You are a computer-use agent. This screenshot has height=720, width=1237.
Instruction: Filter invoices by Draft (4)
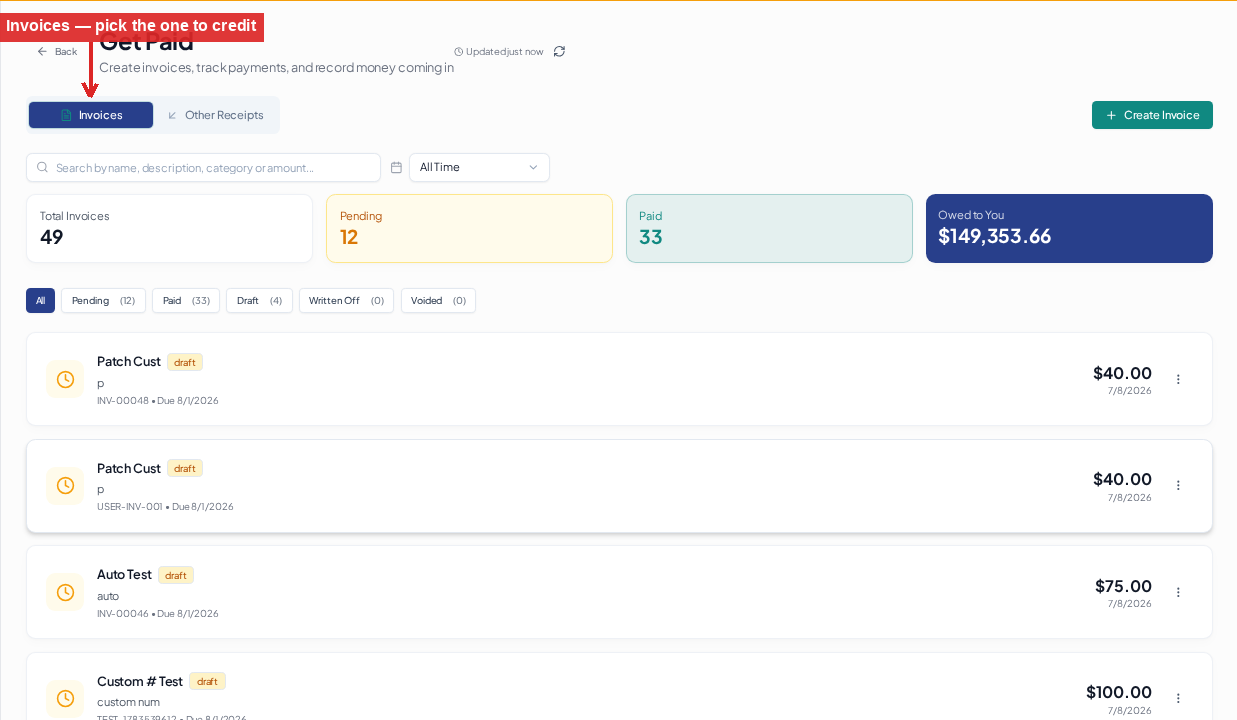[259, 300]
